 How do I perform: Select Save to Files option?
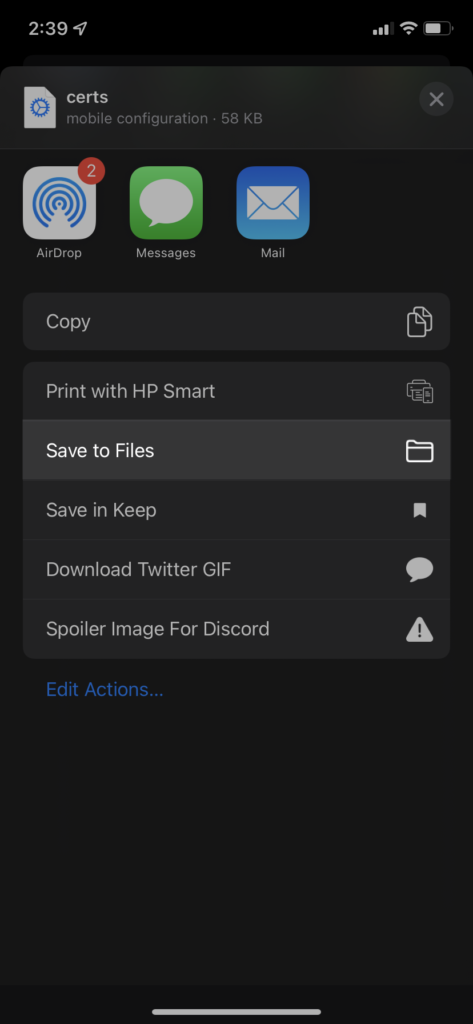pyautogui.click(x=236, y=451)
